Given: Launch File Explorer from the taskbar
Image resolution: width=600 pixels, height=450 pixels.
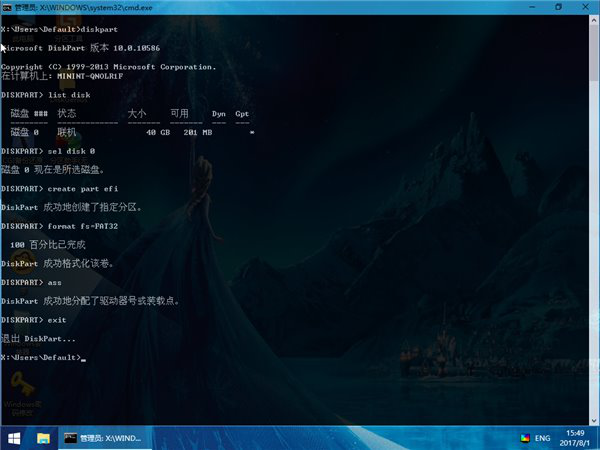Looking at the screenshot, I should 44,438.
